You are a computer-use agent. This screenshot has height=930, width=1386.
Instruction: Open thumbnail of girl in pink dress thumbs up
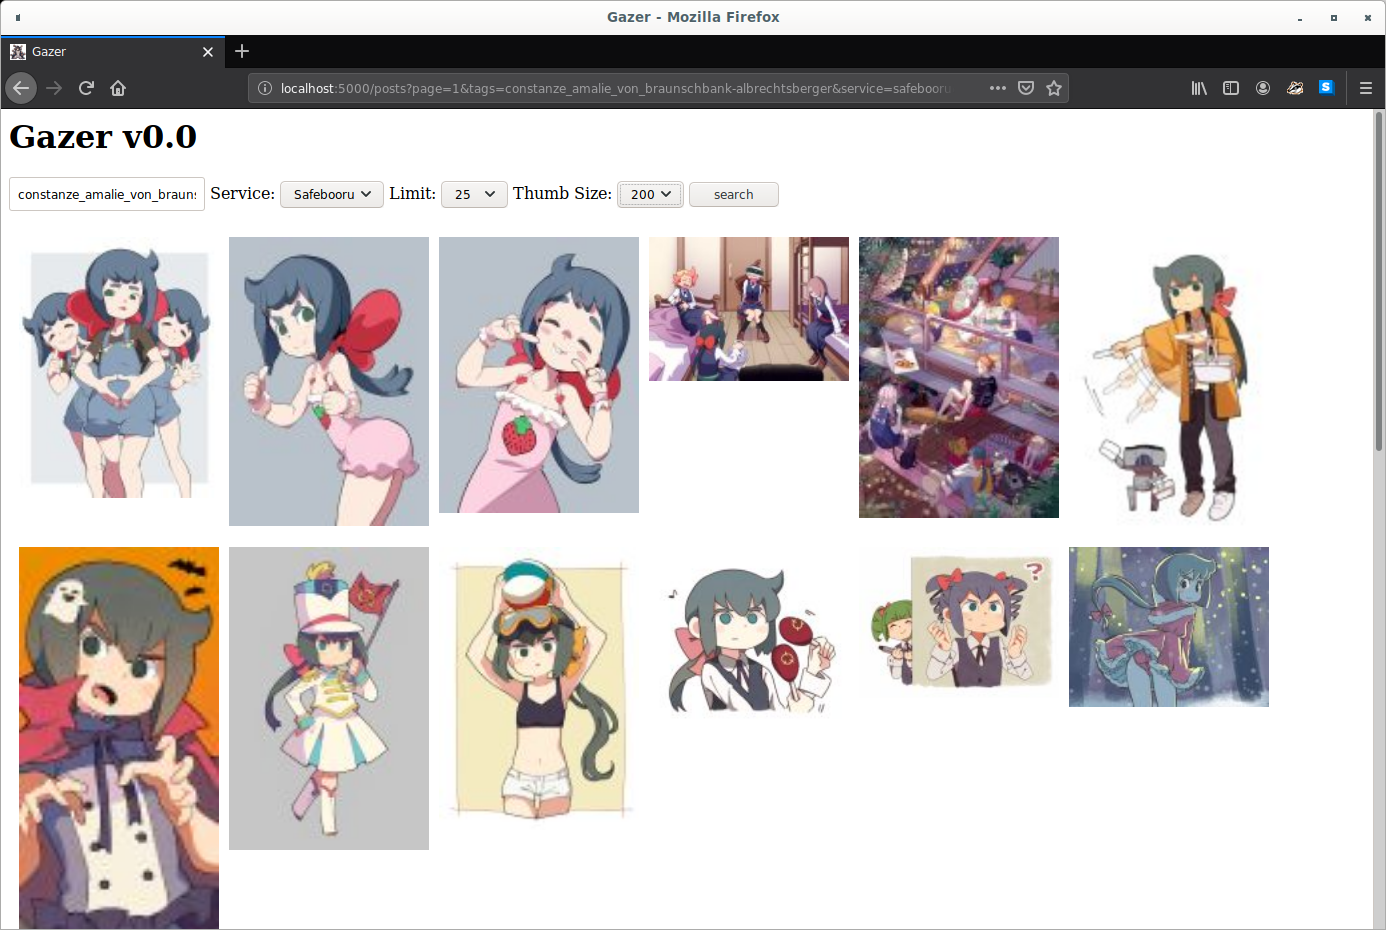329,381
